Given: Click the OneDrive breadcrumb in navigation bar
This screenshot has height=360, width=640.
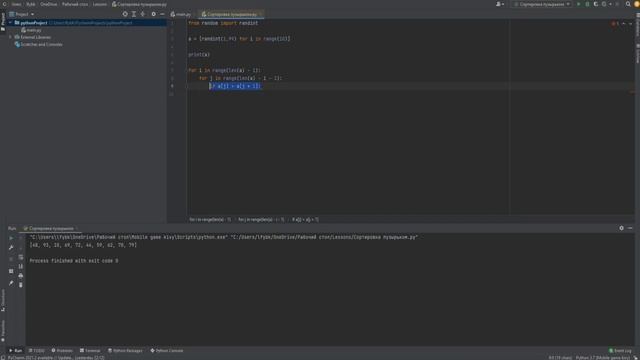Looking at the screenshot, I should pos(49,4).
